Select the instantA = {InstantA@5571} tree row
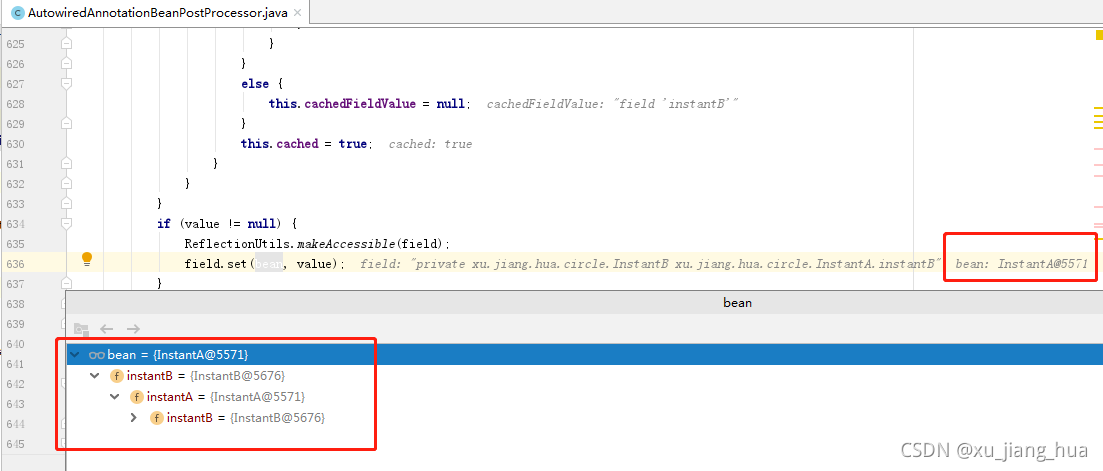The image size is (1103, 471). (x=585, y=397)
